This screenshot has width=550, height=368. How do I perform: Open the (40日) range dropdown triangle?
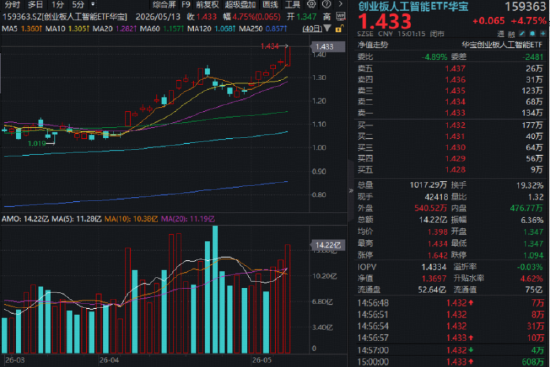tap(327, 28)
